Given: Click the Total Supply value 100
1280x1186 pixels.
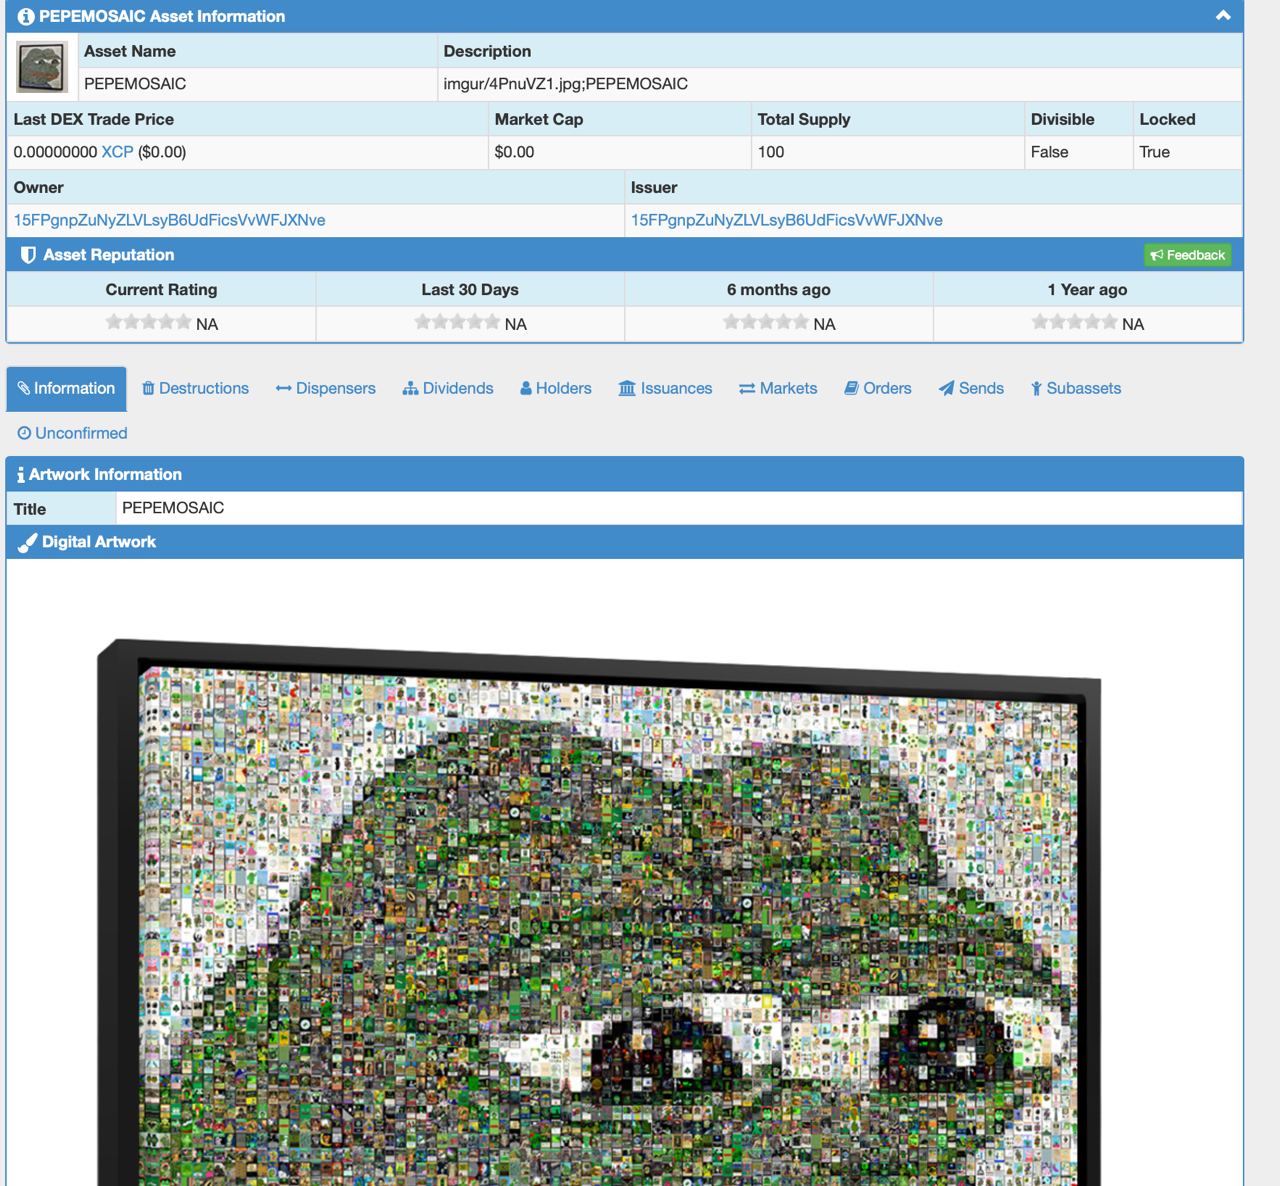Looking at the screenshot, I should click(x=771, y=152).
